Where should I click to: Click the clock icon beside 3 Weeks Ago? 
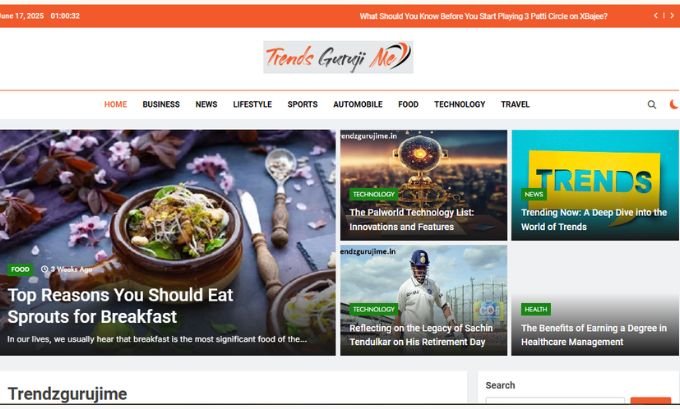click(x=44, y=269)
